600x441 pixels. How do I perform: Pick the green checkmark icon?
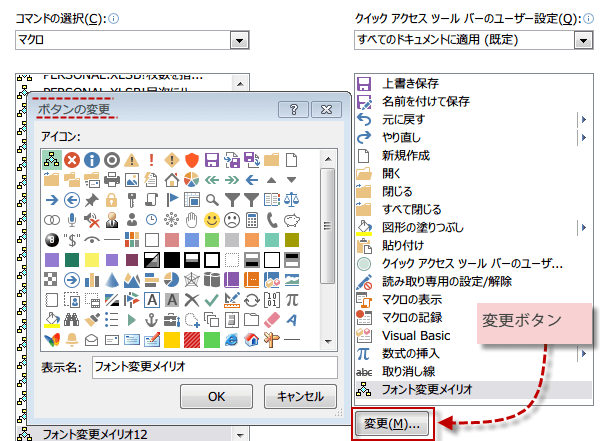pos(212,300)
